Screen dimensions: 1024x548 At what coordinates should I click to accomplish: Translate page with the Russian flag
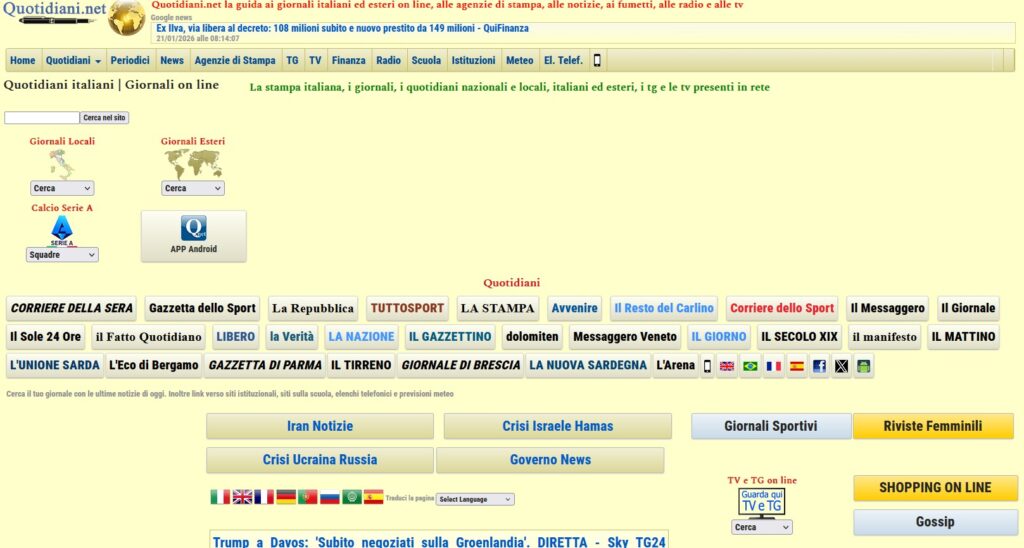330,497
